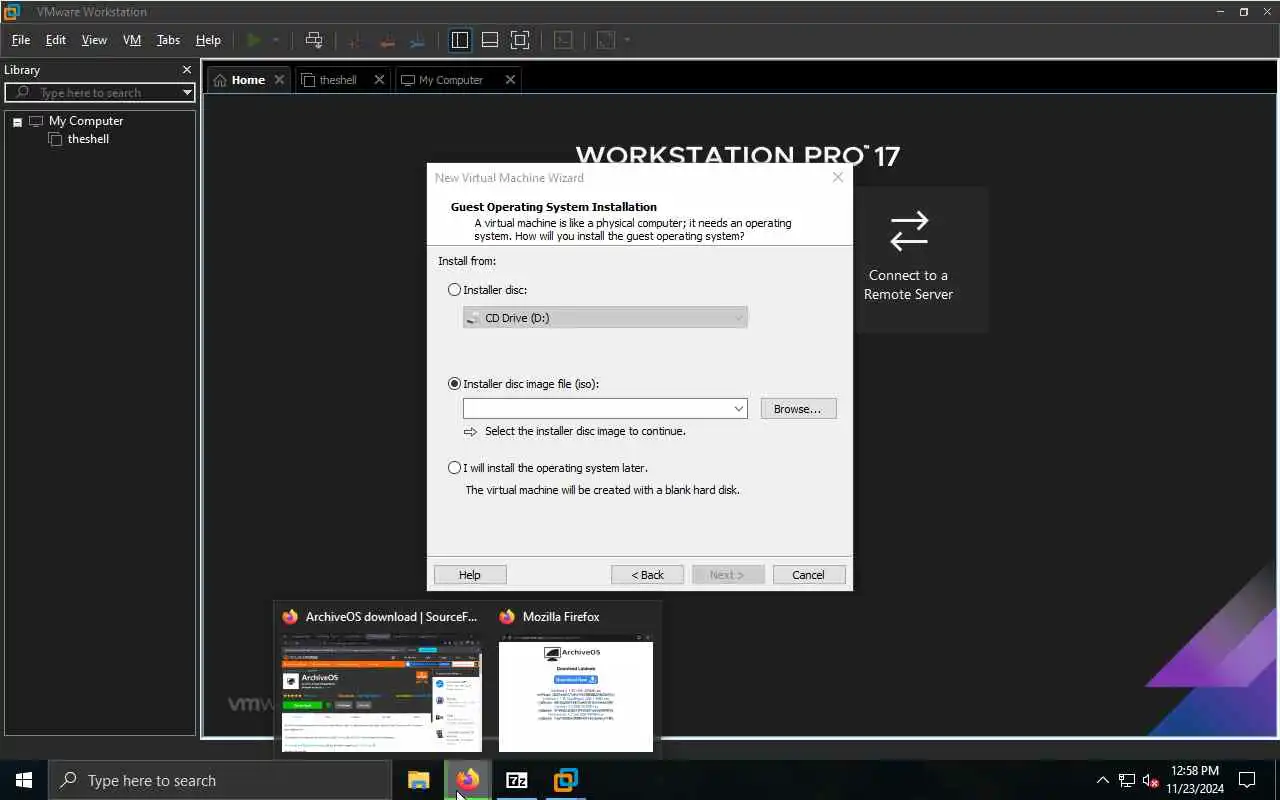Image resolution: width=1280 pixels, height=800 pixels.
Task: Click the wizard Help button
Action: coord(470,575)
